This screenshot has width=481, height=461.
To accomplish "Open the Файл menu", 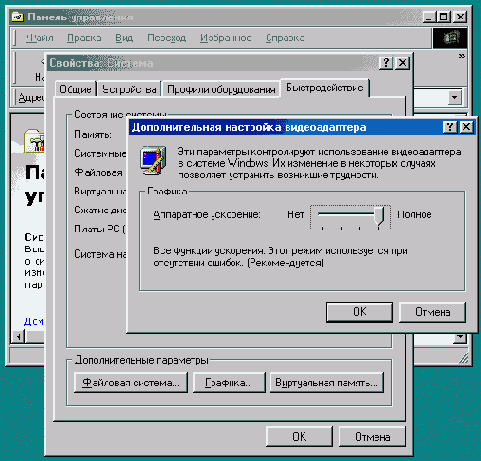I will [x=40, y=38].
